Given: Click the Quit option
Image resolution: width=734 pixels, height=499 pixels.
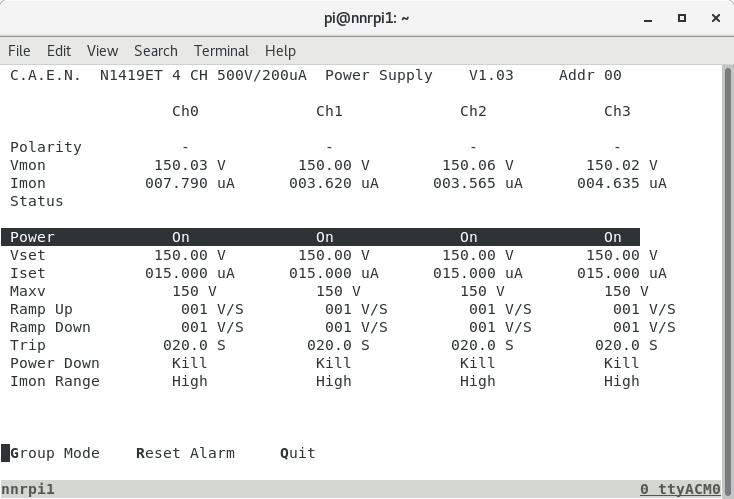Looking at the screenshot, I should (298, 453).
